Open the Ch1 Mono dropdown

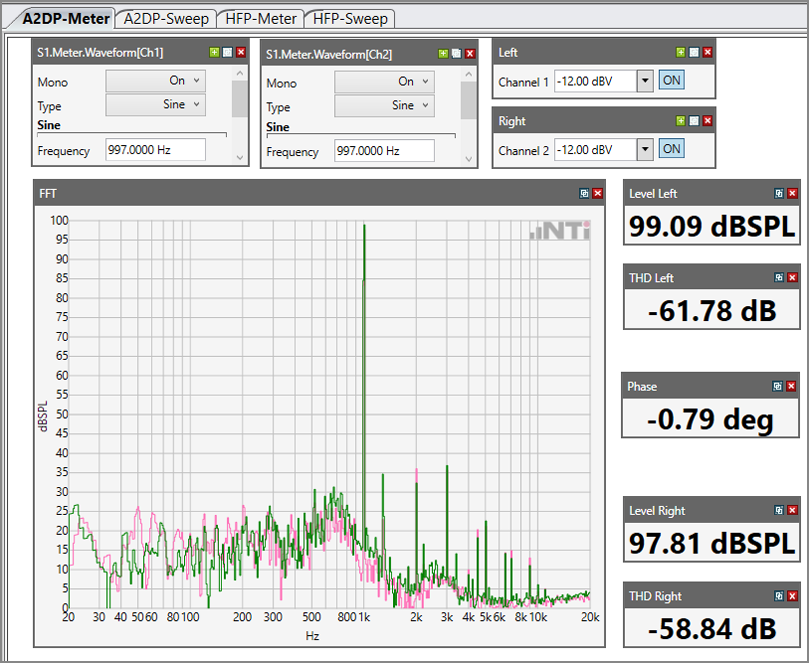coord(155,81)
